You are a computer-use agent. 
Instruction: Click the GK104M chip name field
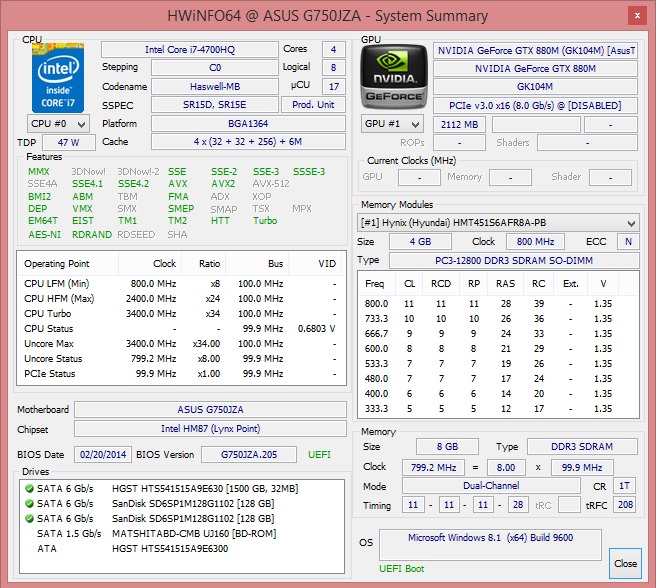(x=535, y=87)
